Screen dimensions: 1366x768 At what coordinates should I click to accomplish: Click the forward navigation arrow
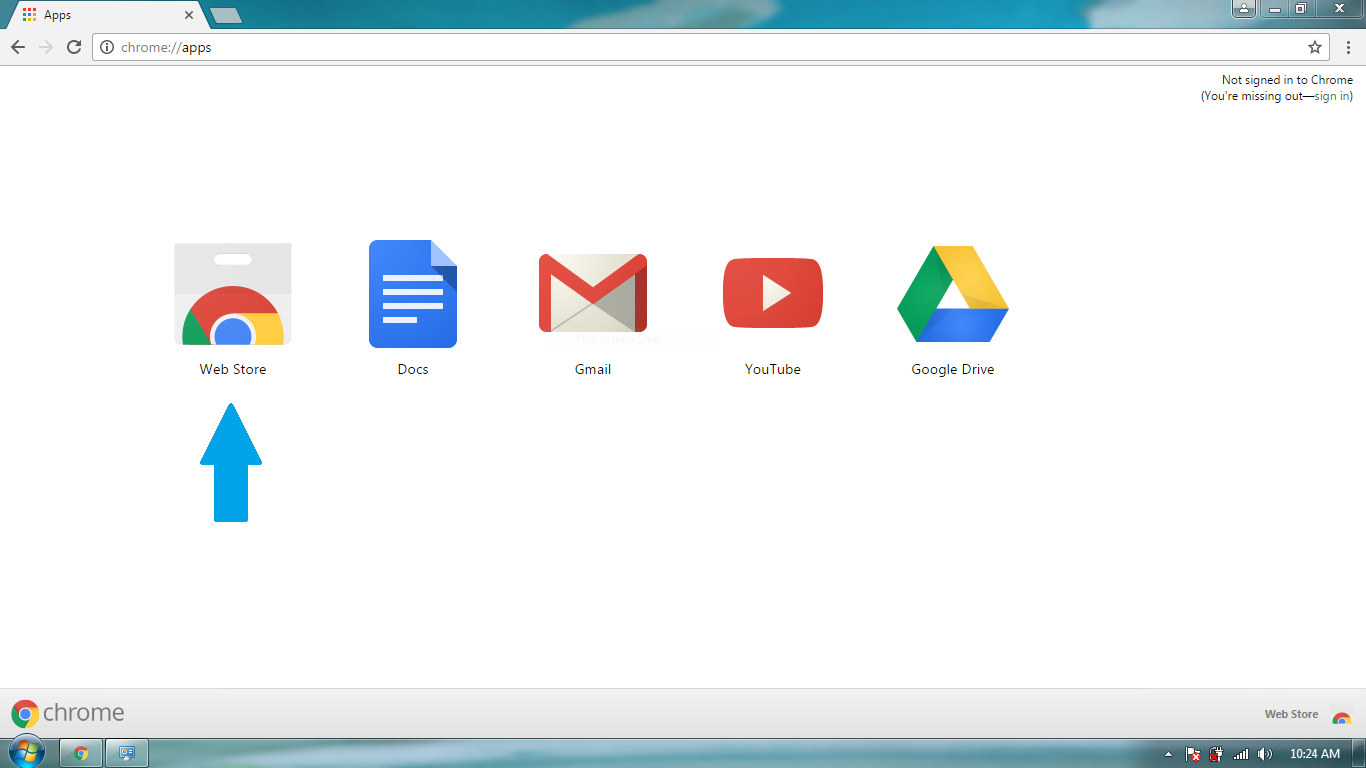click(46, 47)
